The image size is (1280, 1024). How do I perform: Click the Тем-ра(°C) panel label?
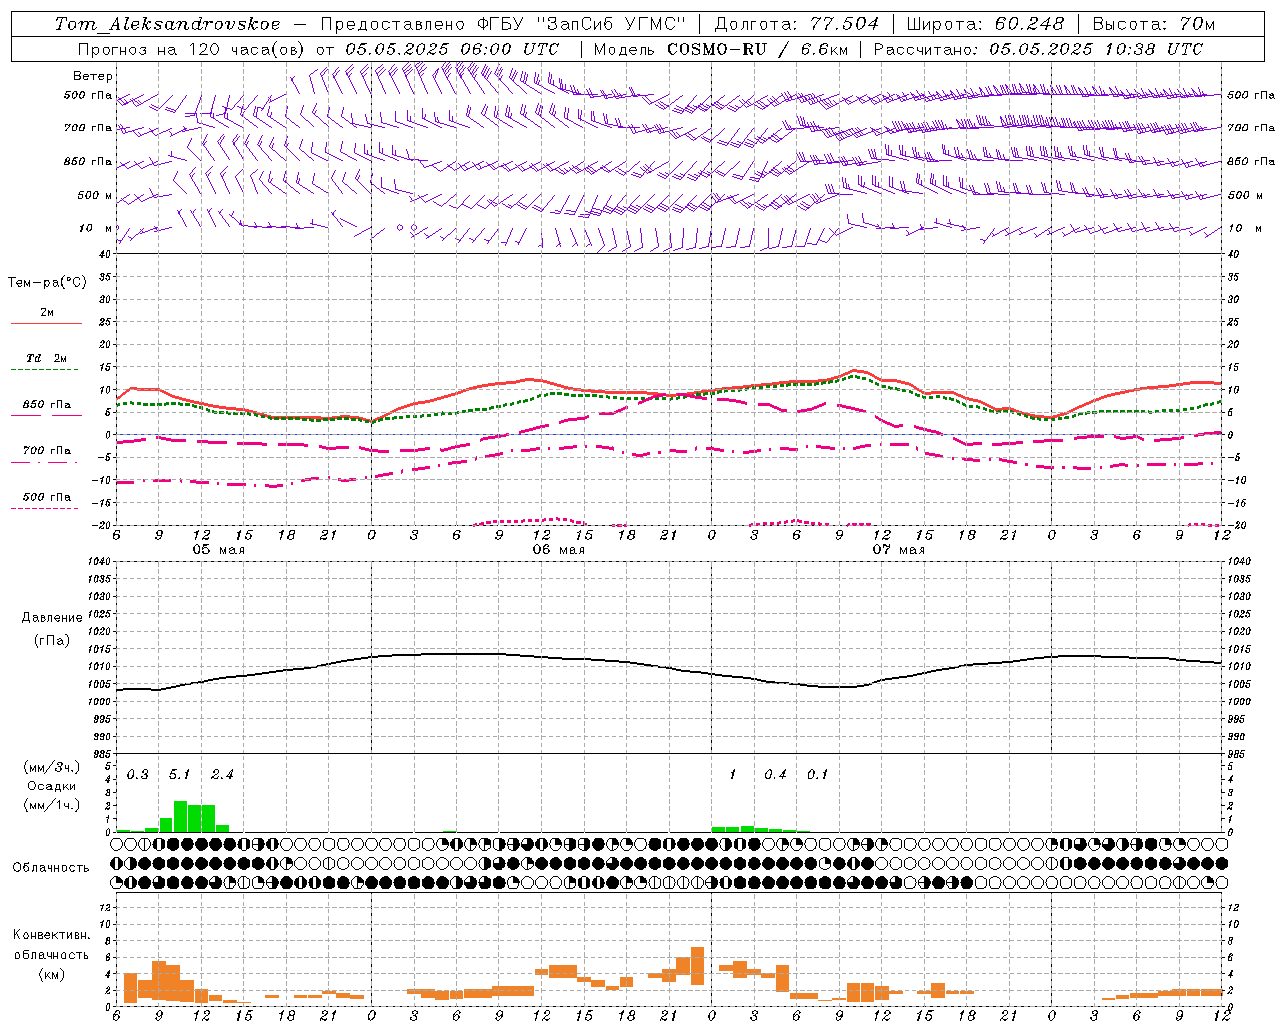point(47,283)
